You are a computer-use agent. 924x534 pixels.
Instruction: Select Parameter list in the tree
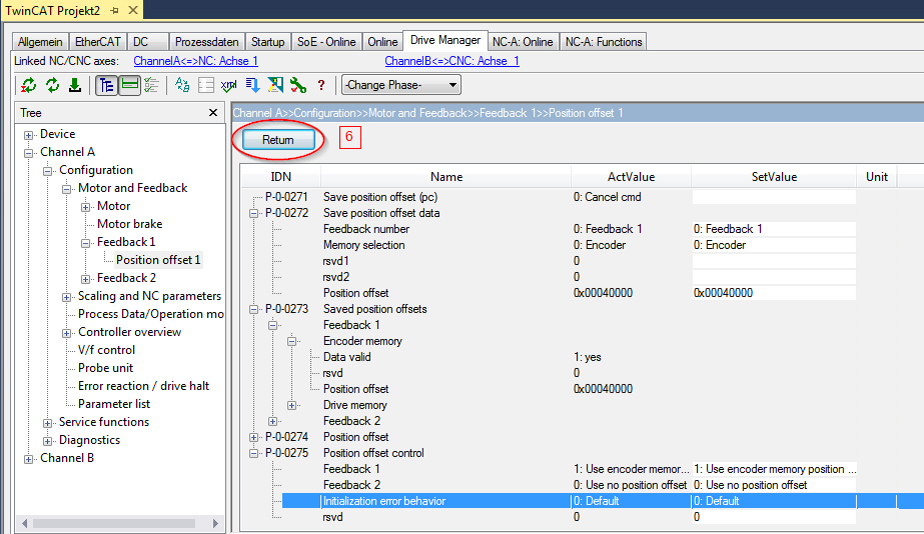coord(114,404)
